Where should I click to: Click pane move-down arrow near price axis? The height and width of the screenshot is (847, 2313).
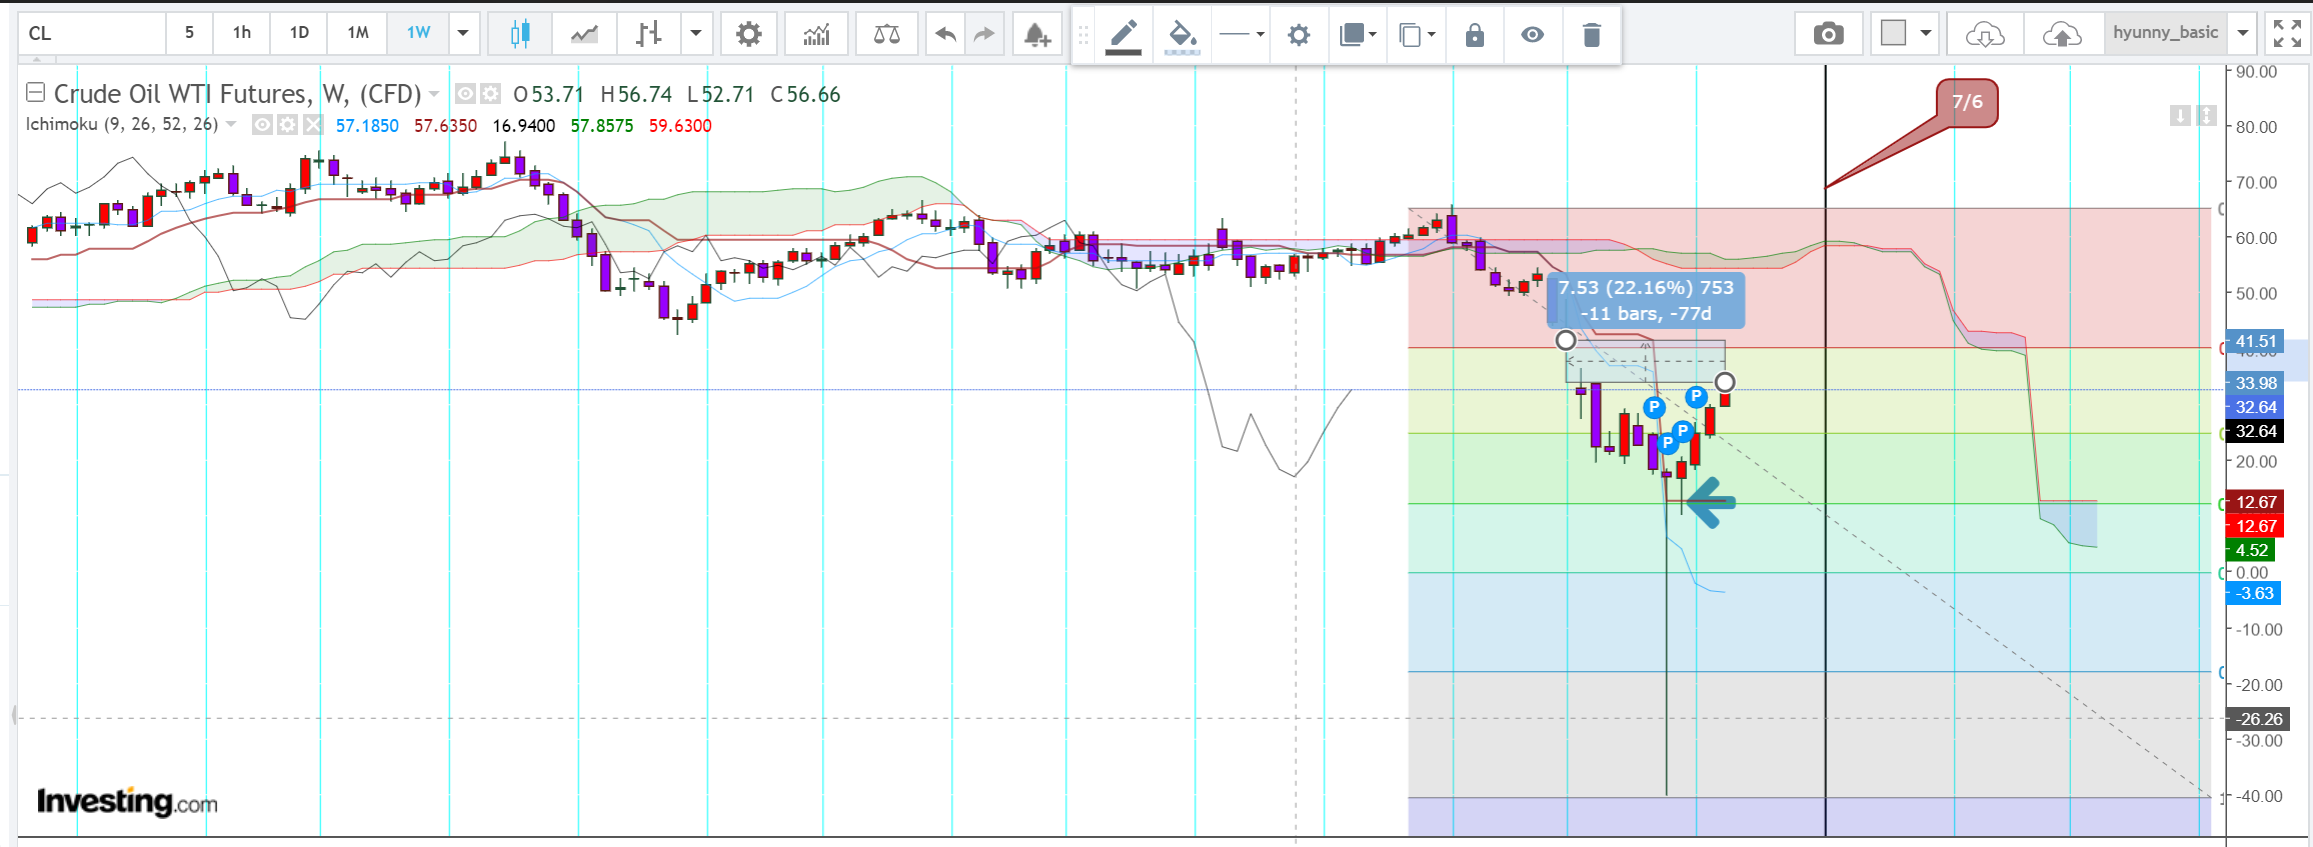tap(2181, 116)
